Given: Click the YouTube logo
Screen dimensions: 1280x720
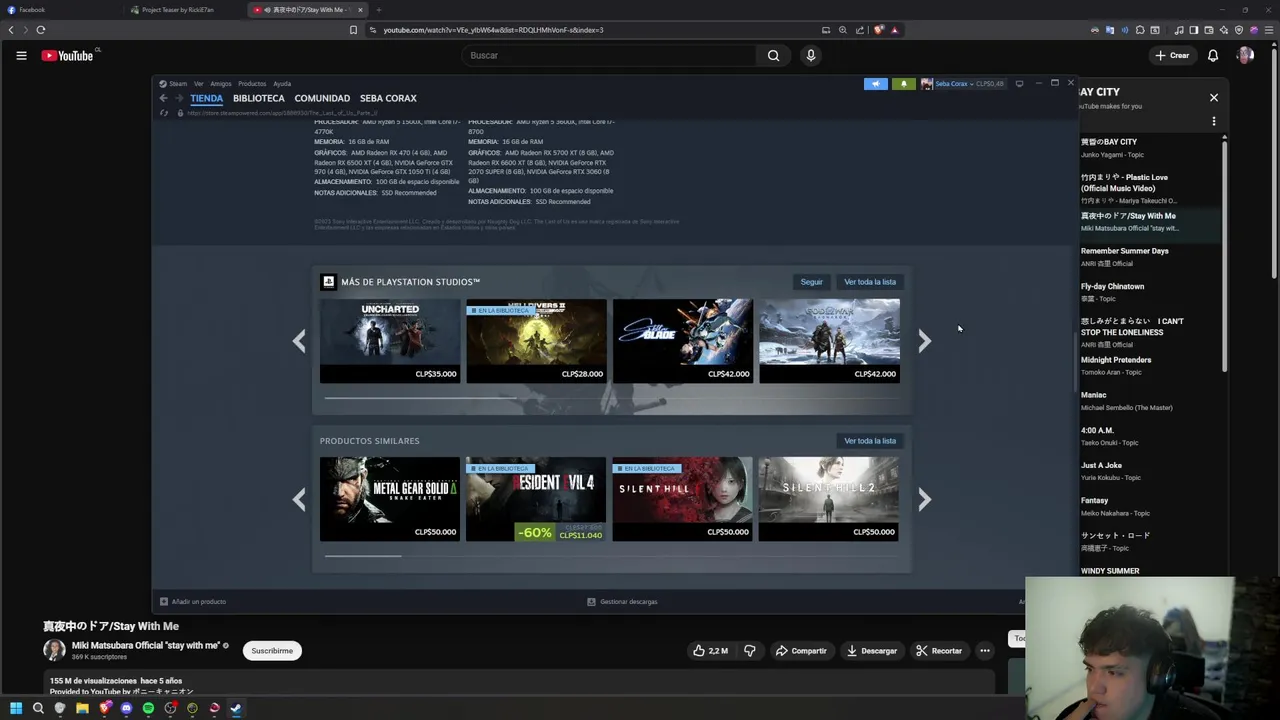Looking at the screenshot, I should [x=68, y=56].
